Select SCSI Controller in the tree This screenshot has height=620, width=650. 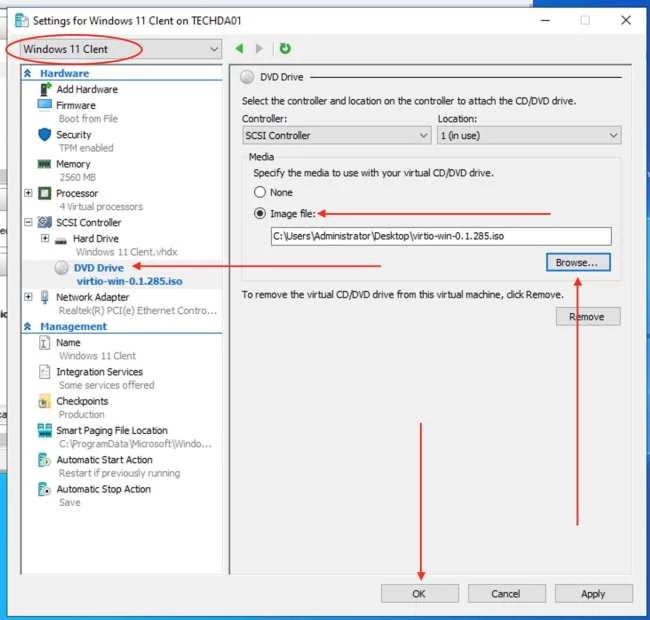(89, 223)
